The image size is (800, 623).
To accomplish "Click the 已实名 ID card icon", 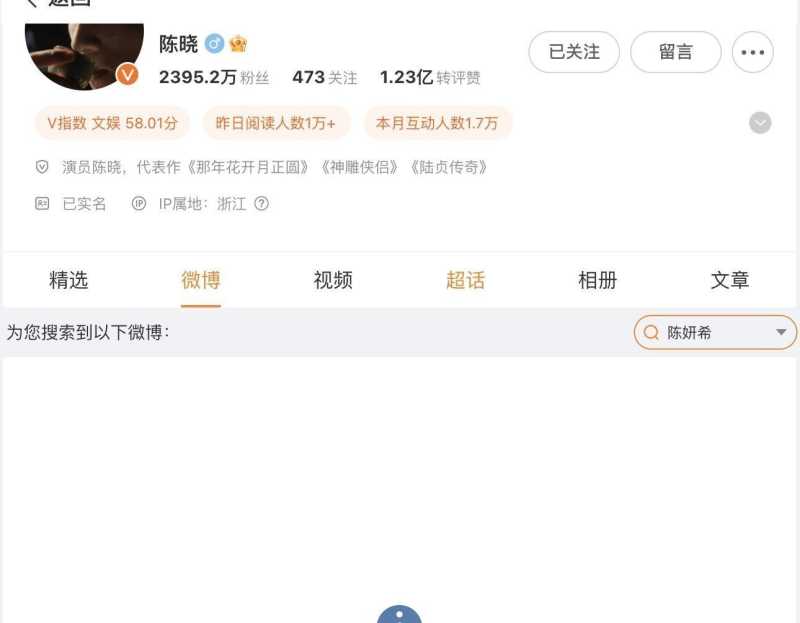I will 42,204.
